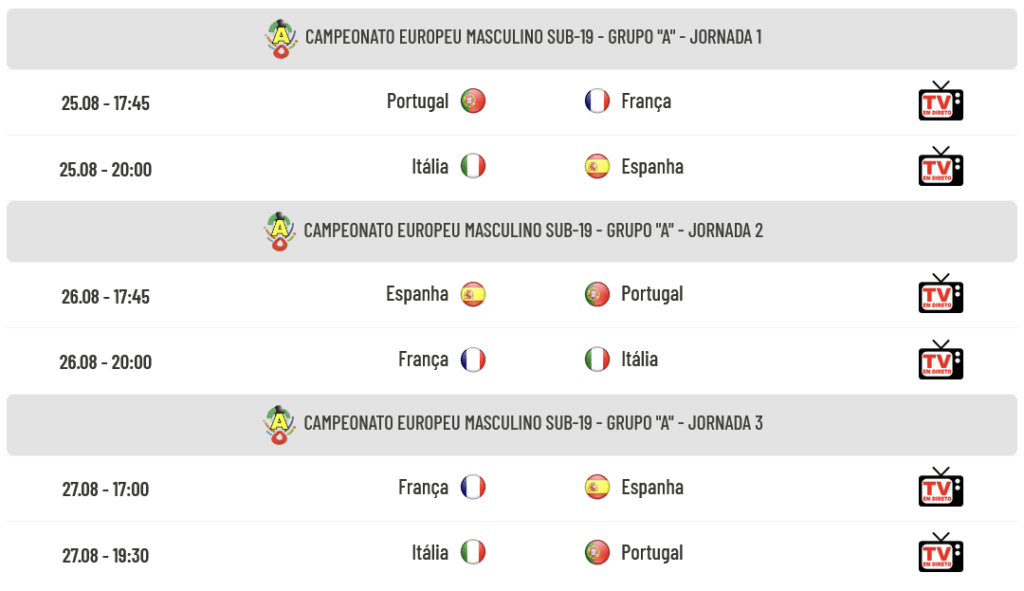Click the championship logo in the Jornada 2 header

tap(280, 232)
